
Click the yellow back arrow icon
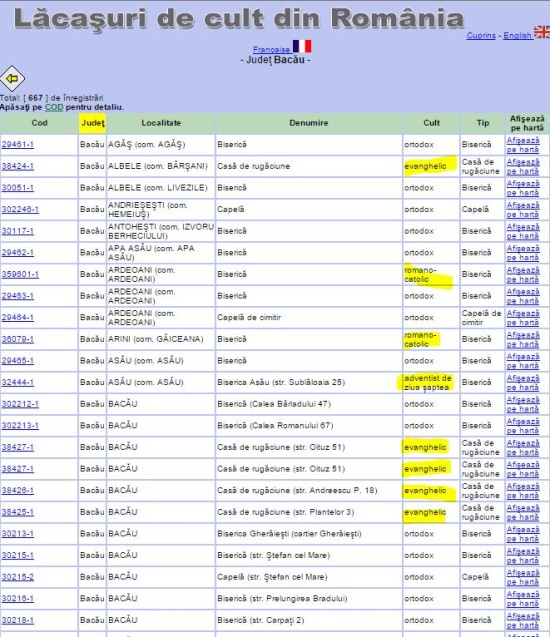12,78
